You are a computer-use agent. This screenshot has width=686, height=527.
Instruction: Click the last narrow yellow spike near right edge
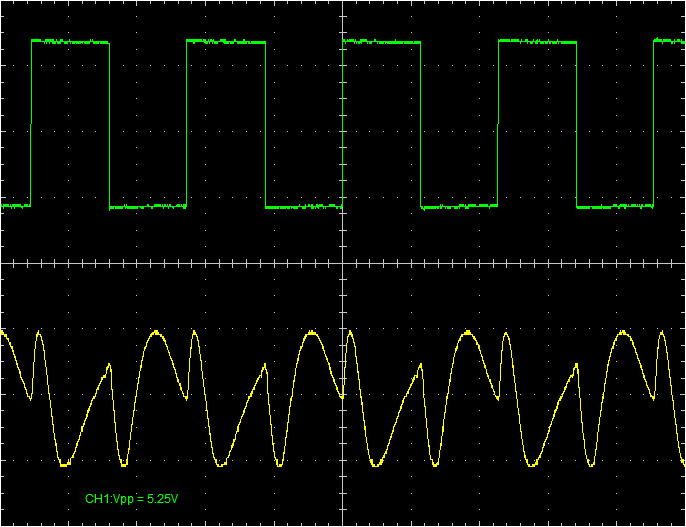(x=660, y=335)
